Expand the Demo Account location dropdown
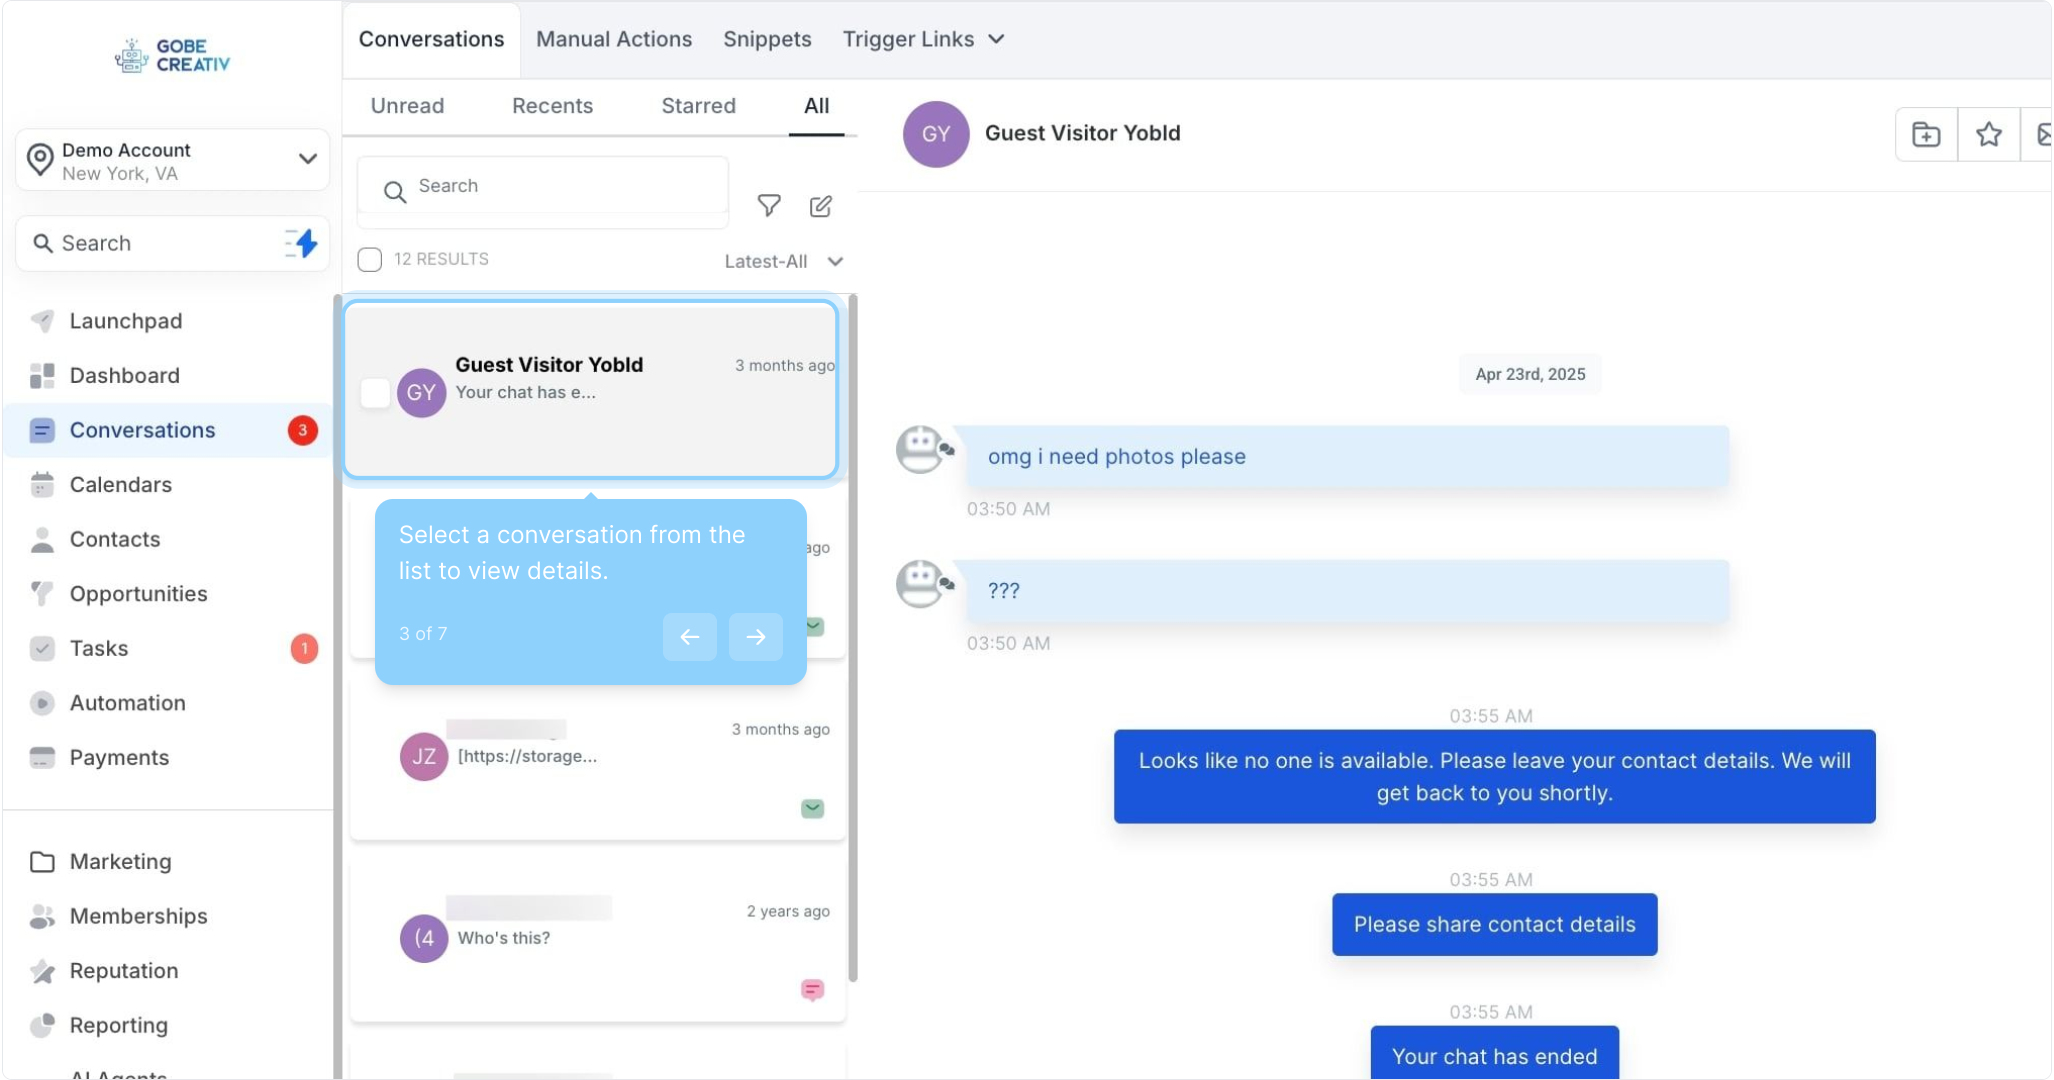2054x1080 pixels. (x=307, y=159)
